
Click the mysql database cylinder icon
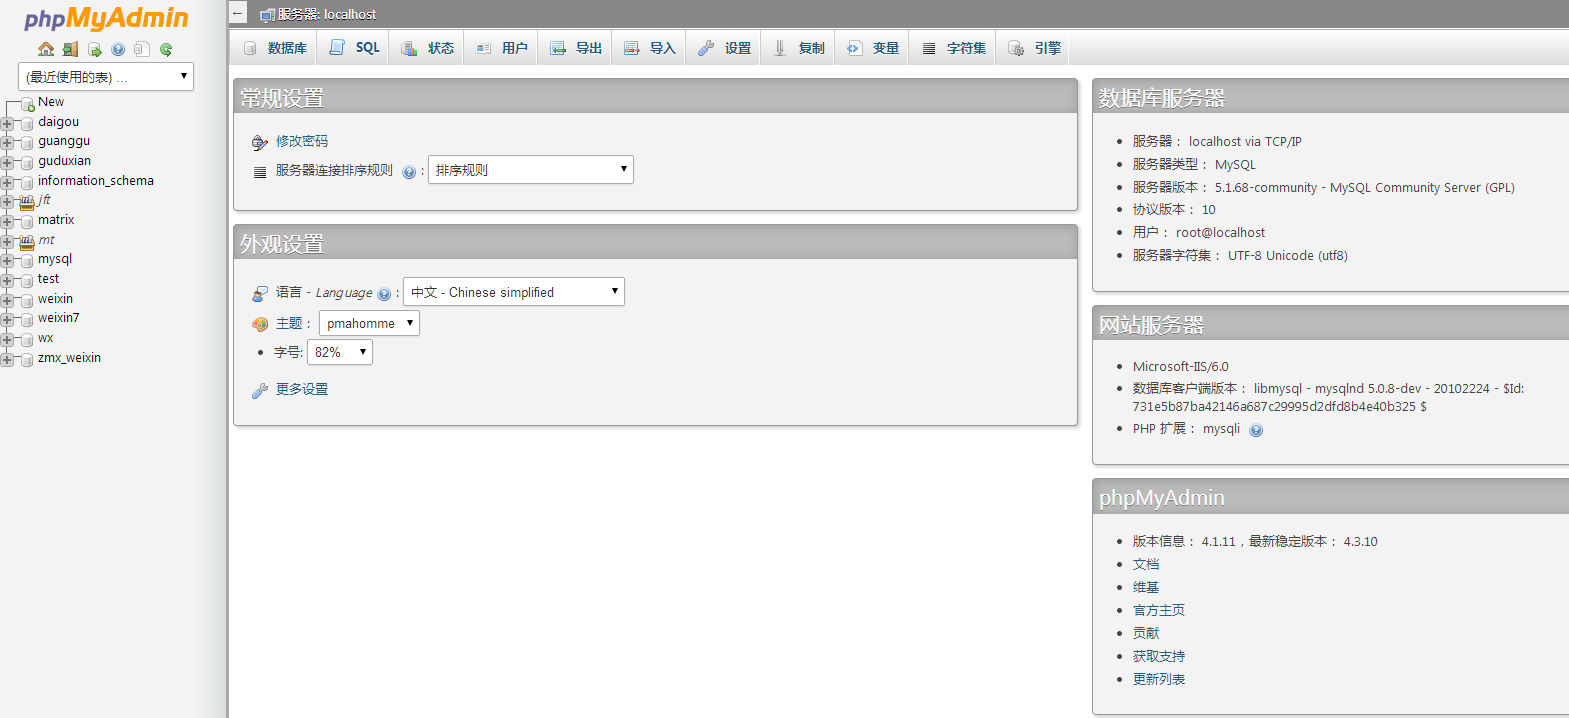point(27,260)
